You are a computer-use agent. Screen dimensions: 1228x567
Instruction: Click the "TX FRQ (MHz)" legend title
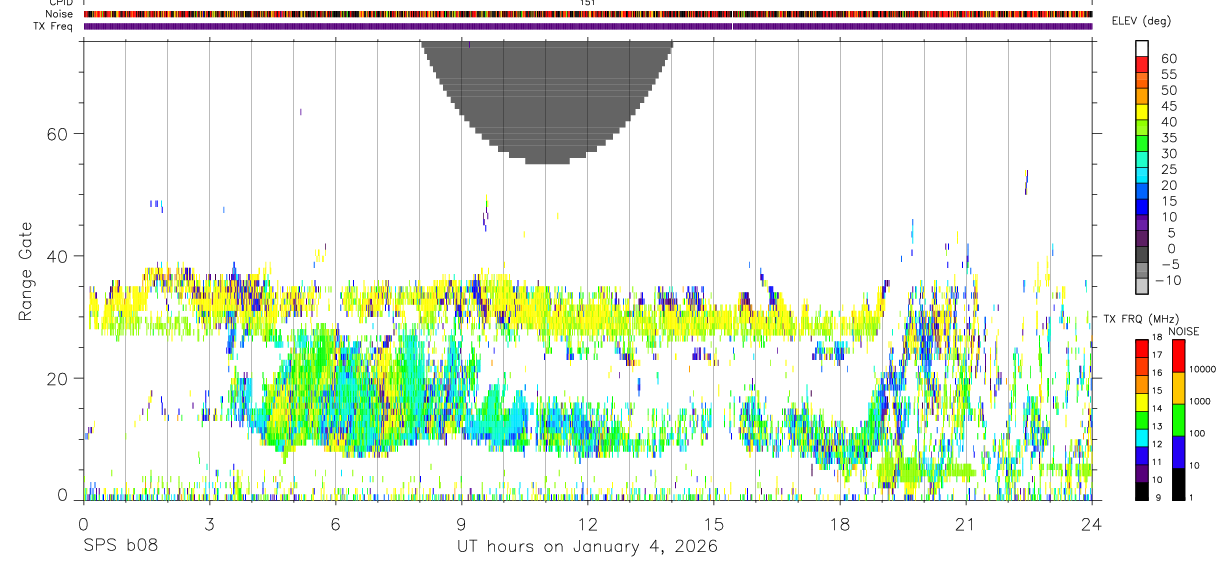(1144, 319)
